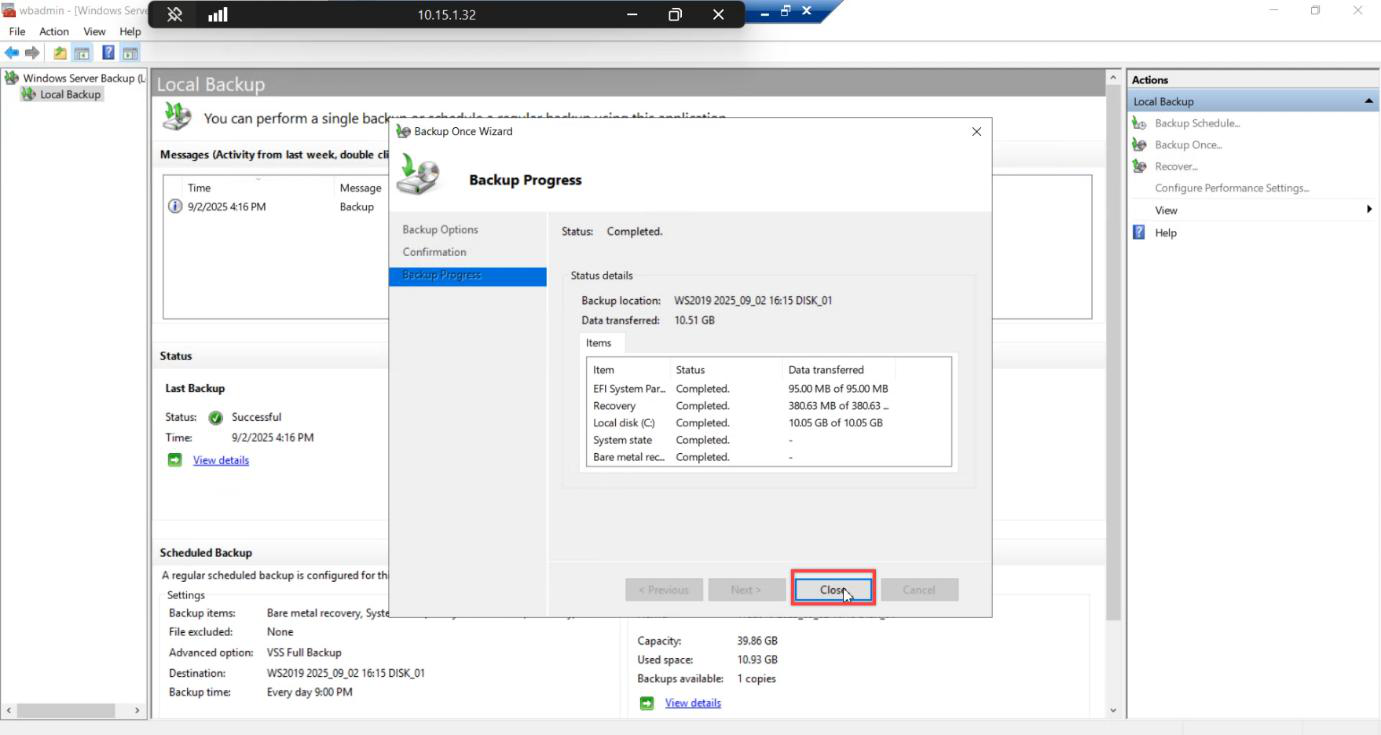Select the 9/2/2025 4:16 PM message row

click(x=277, y=207)
